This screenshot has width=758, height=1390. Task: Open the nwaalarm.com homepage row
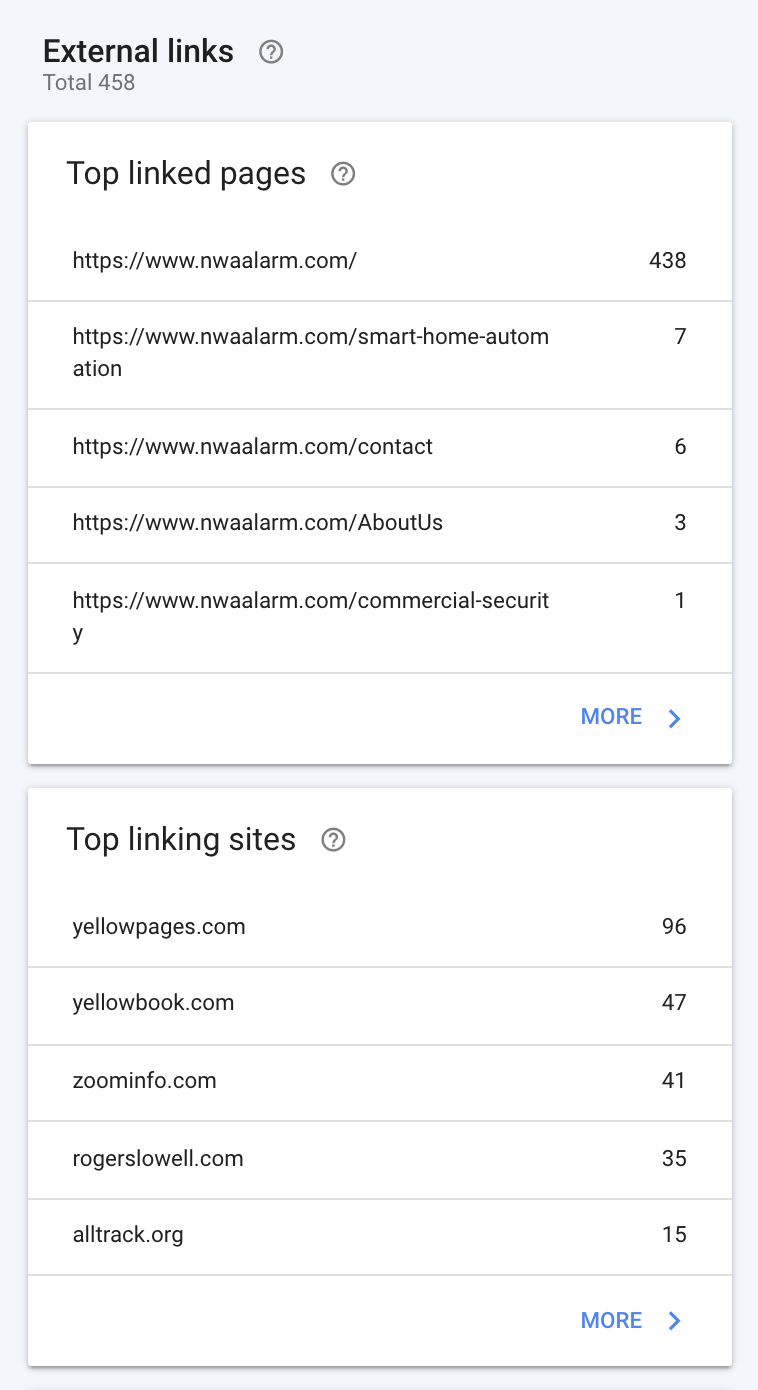(x=215, y=261)
